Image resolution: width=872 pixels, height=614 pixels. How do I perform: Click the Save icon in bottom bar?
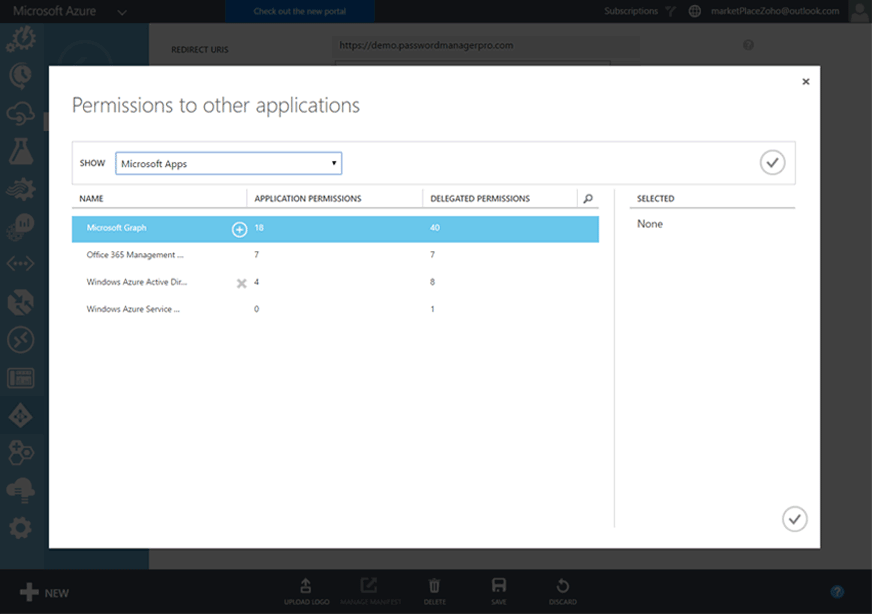pyautogui.click(x=498, y=590)
